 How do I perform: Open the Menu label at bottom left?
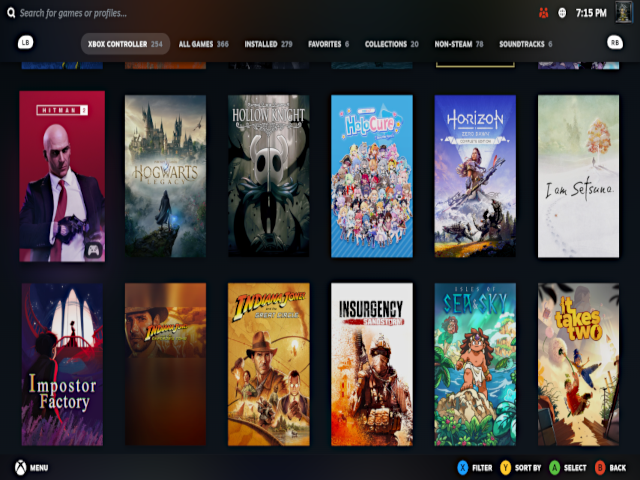click(39, 468)
